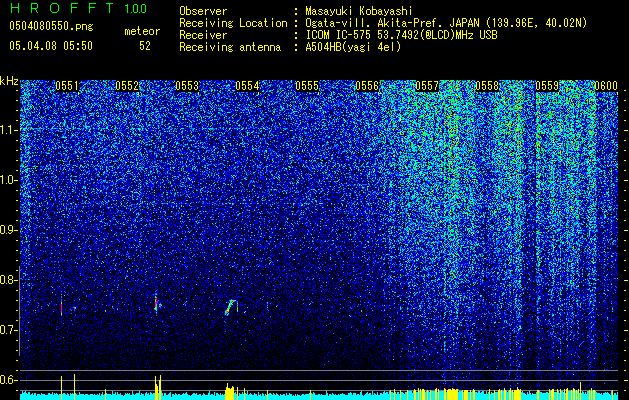Viewport: 629px width, 400px height.
Task: Click the 0.7 frequency axis label
Action: pos(8,330)
